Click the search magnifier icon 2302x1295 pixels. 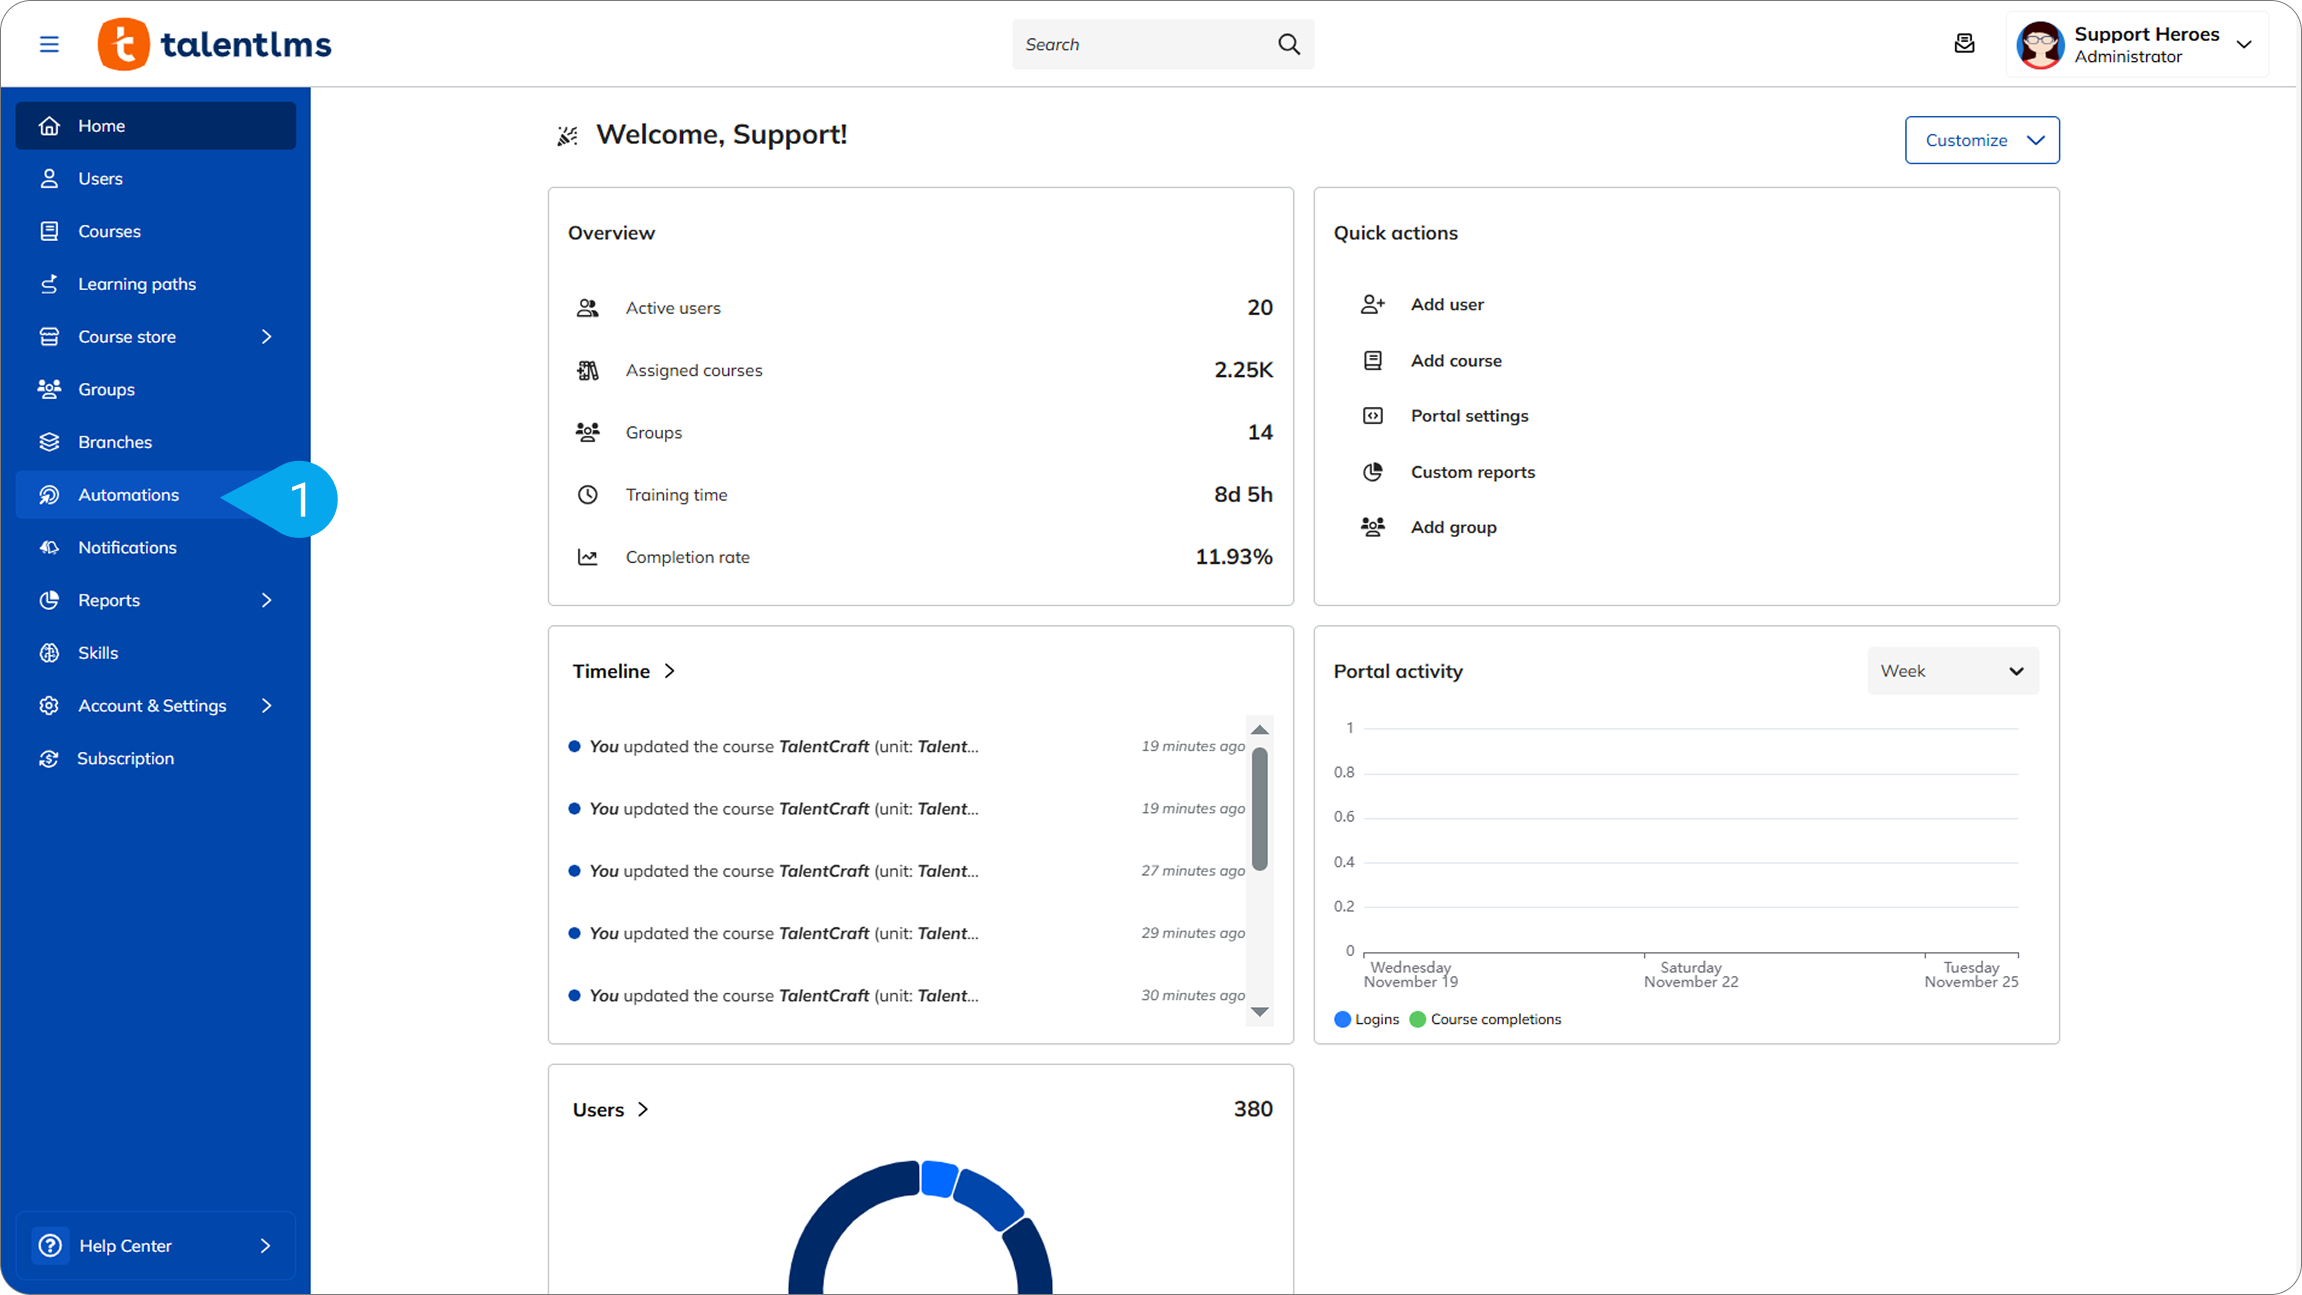1289,44
